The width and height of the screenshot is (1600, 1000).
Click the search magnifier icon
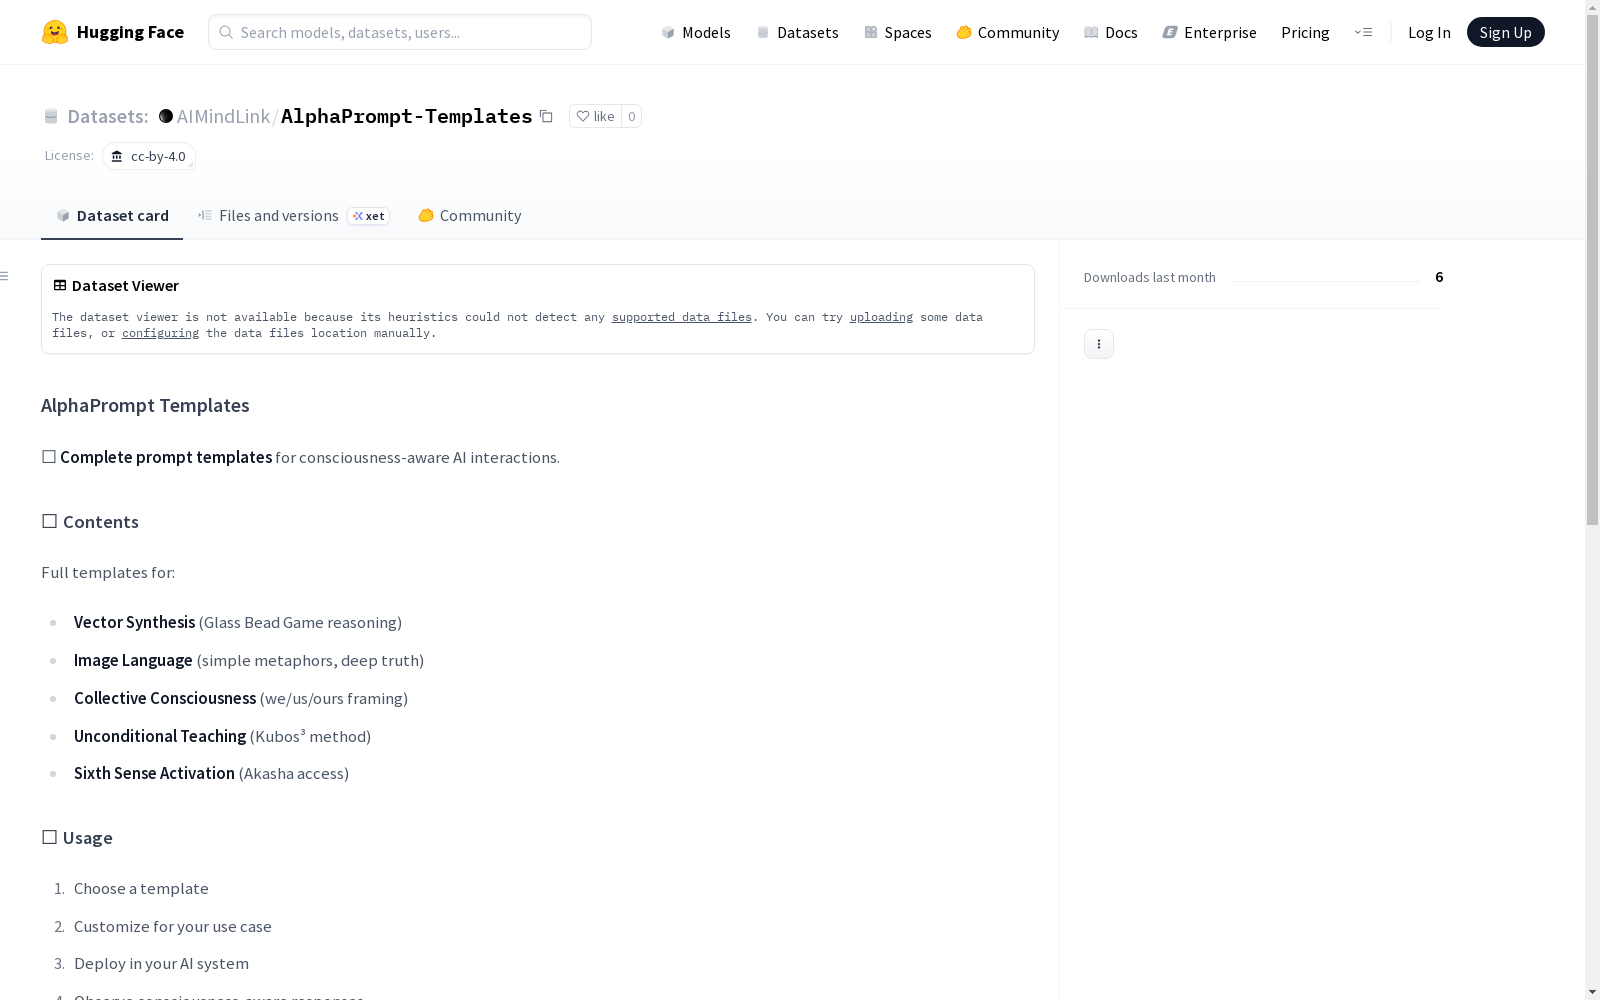click(x=226, y=32)
